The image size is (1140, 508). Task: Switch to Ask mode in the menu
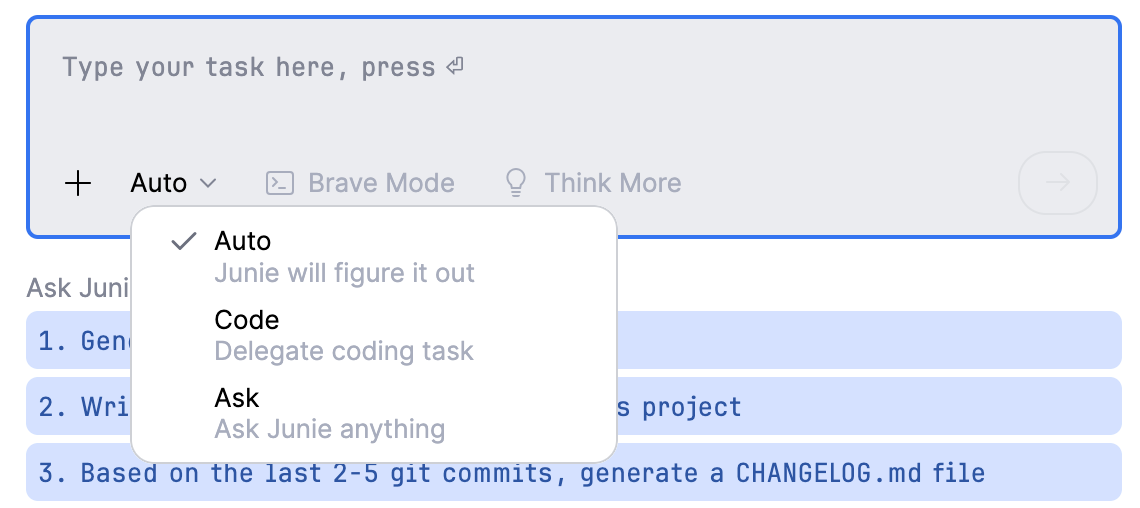[237, 398]
